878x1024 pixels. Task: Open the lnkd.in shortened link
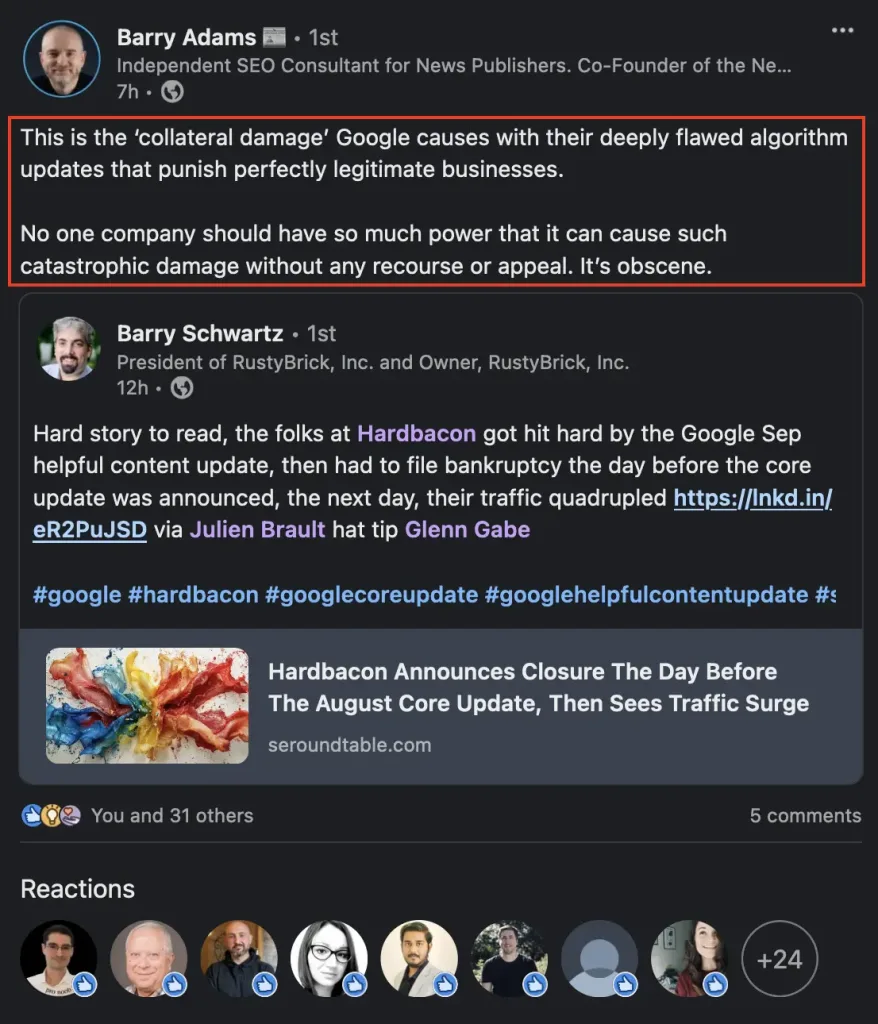coord(752,498)
